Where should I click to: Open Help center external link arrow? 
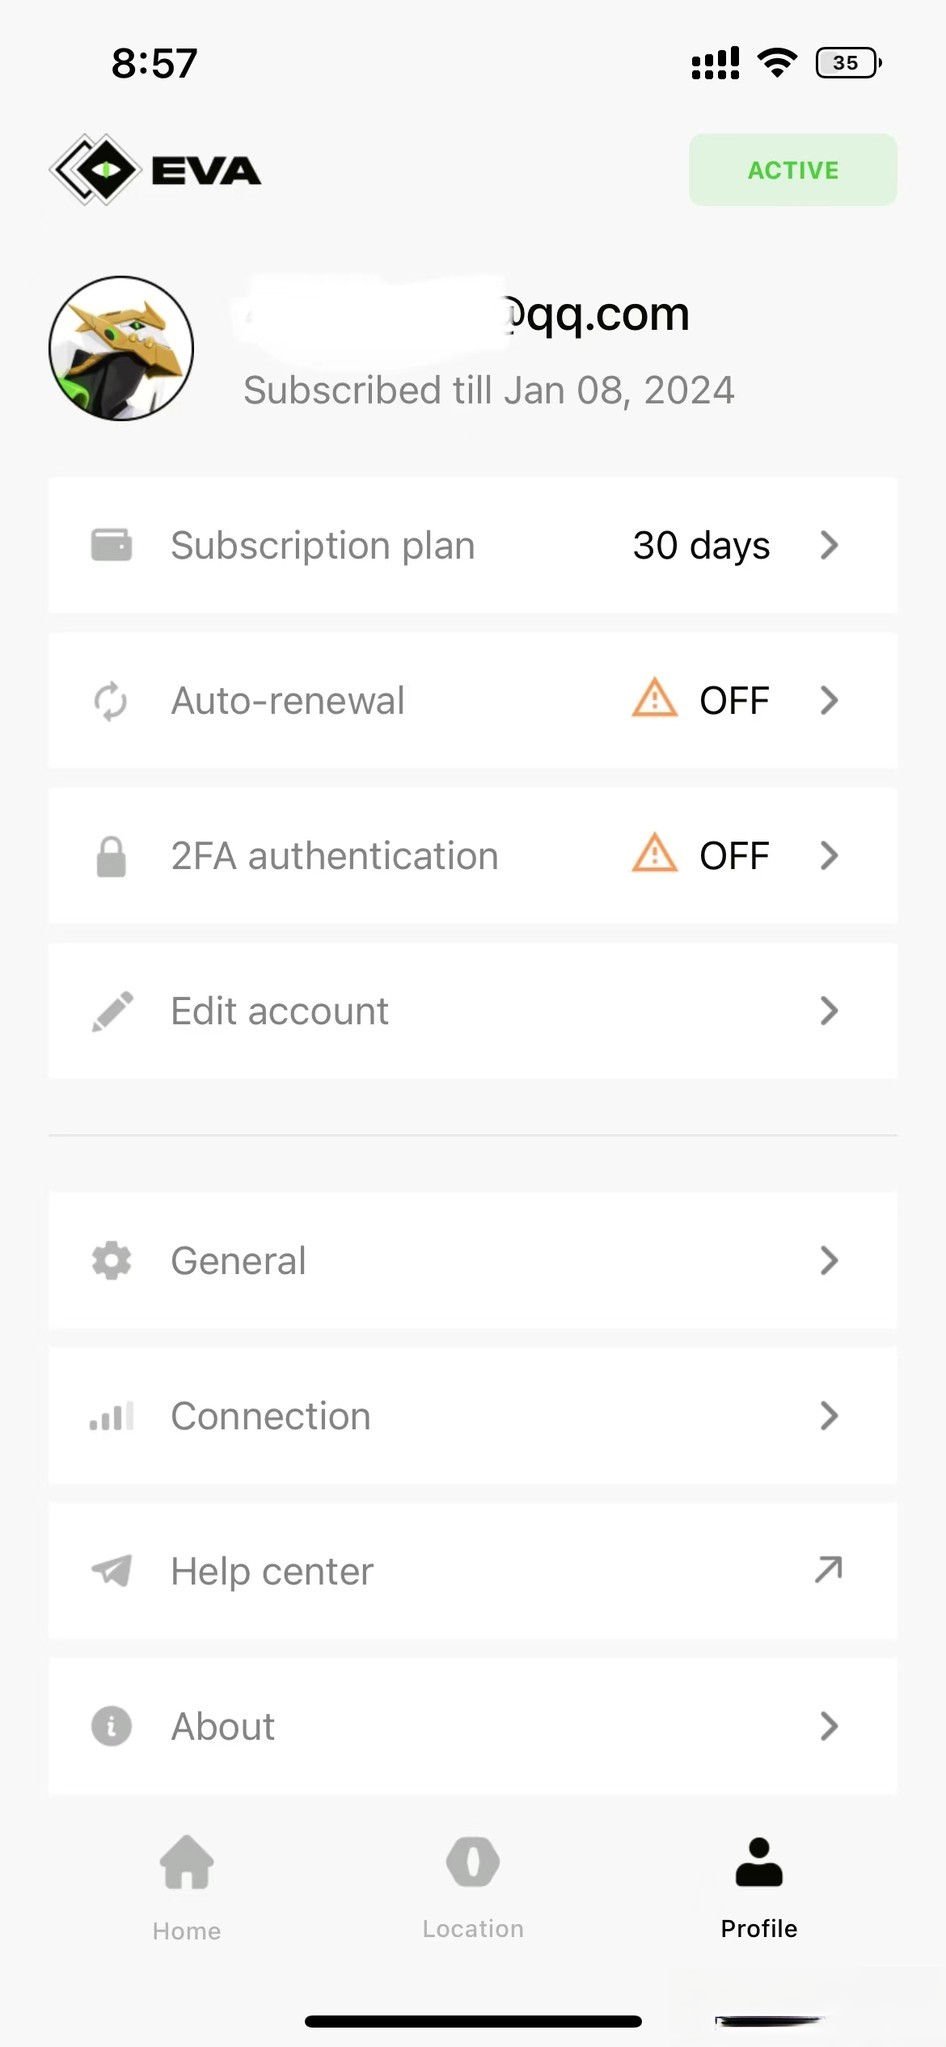[x=828, y=1570]
